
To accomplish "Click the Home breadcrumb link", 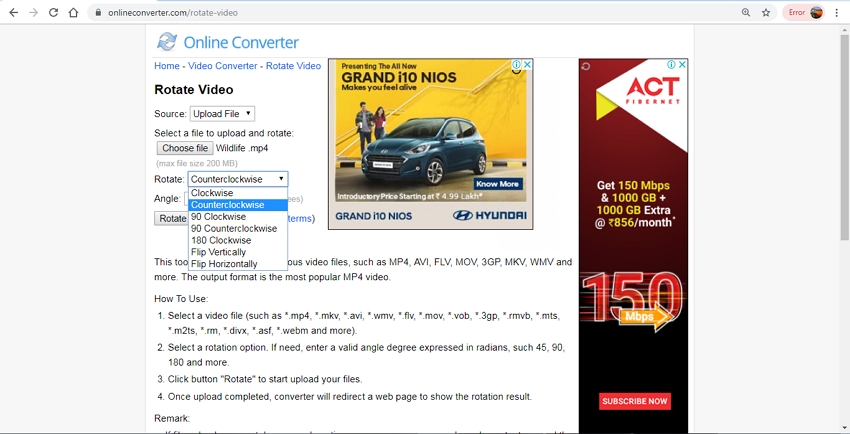I will 167,66.
